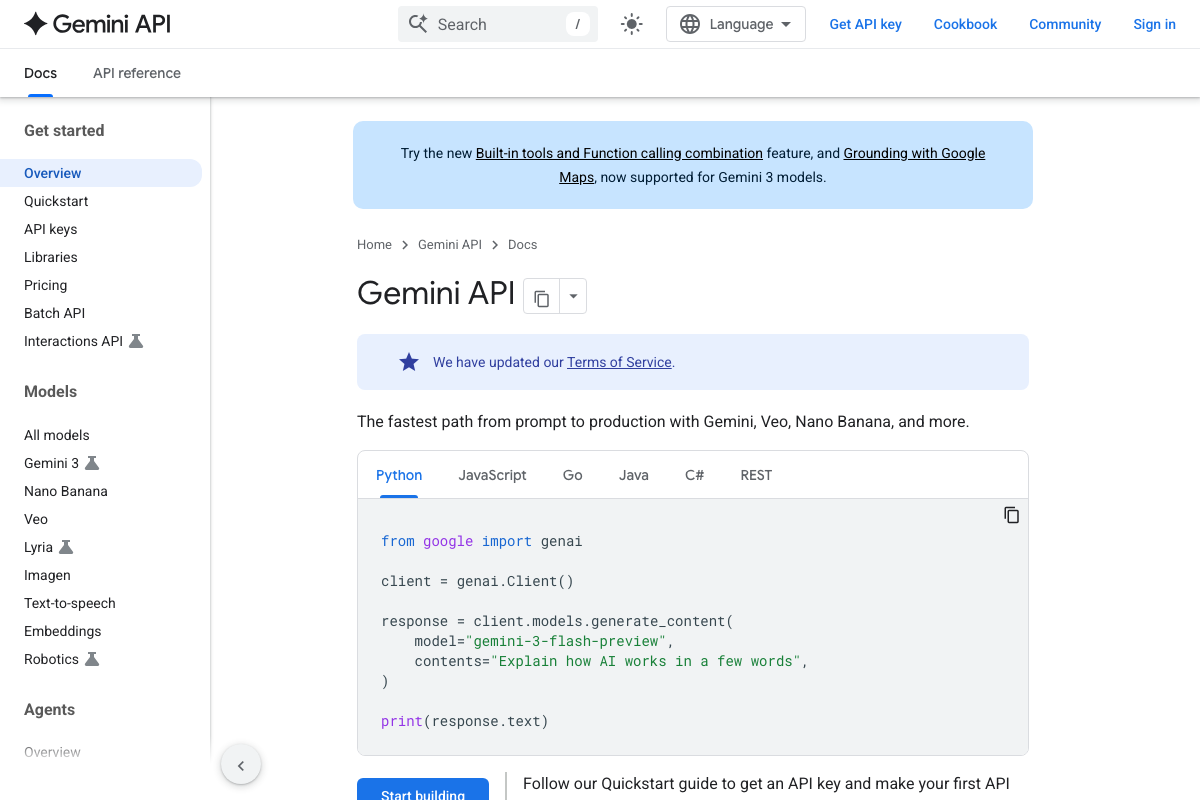Open Libraries sidebar item

click(50, 257)
